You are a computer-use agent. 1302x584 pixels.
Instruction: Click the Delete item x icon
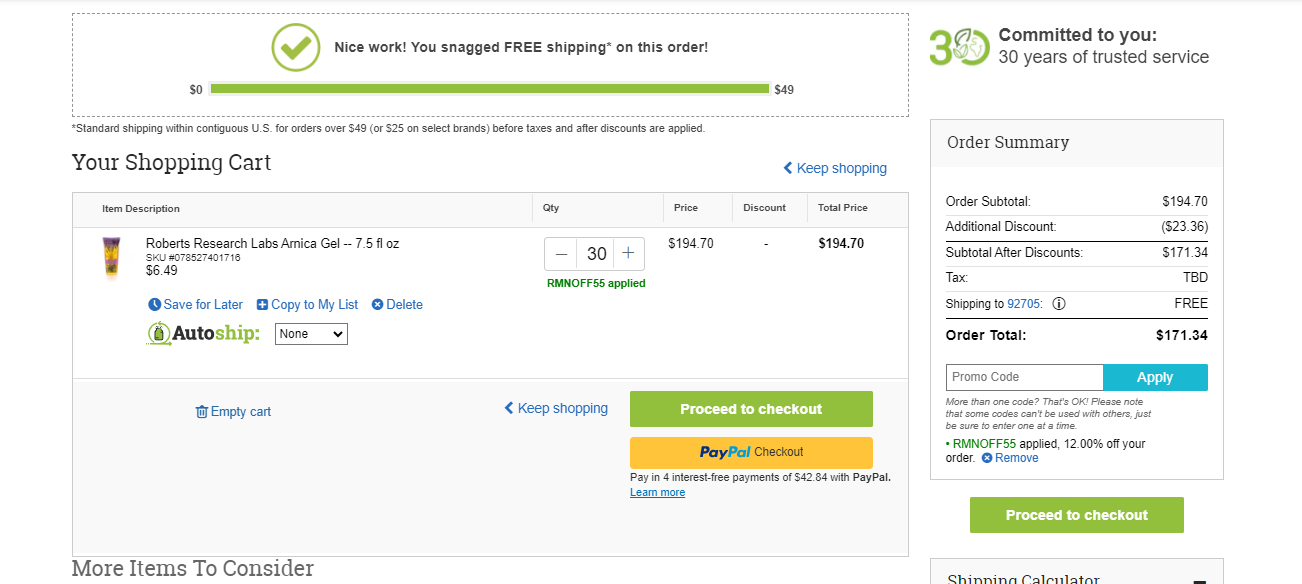pos(377,305)
